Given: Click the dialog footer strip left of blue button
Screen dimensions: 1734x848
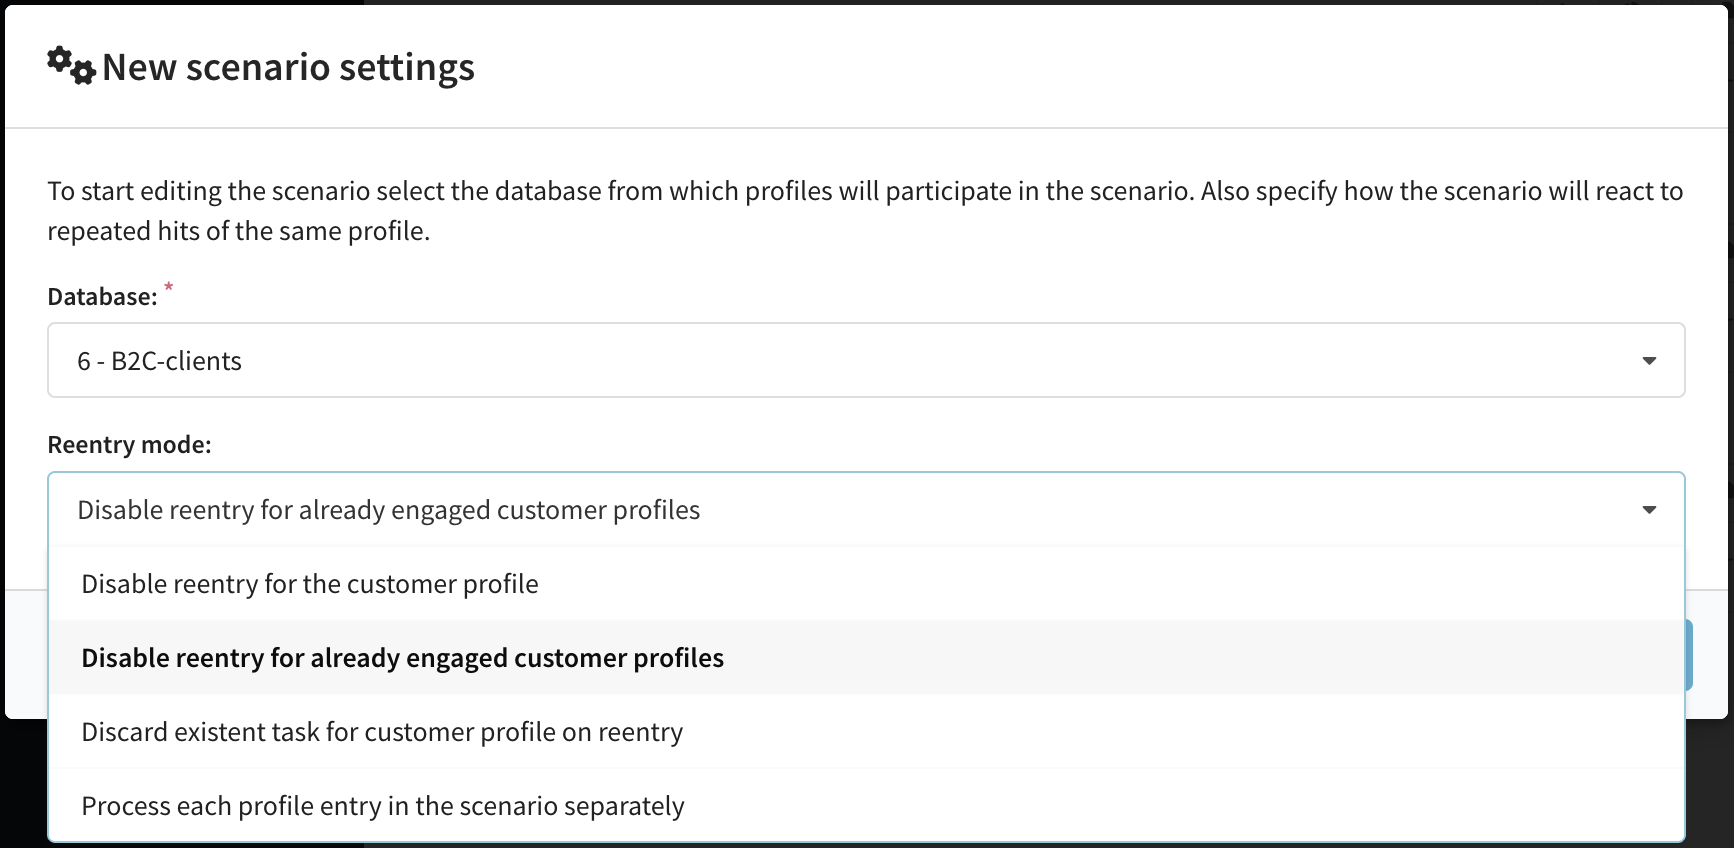Looking at the screenshot, I should pos(26,654).
